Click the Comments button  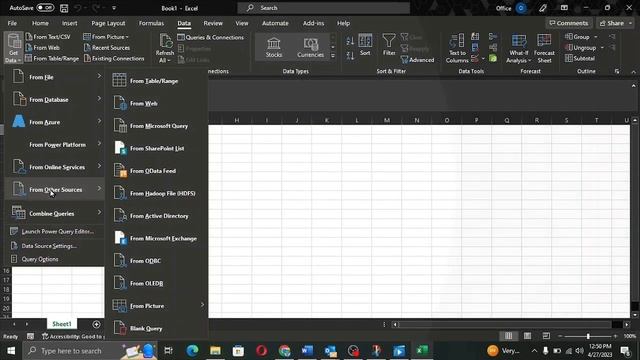(x=569, y=23)
